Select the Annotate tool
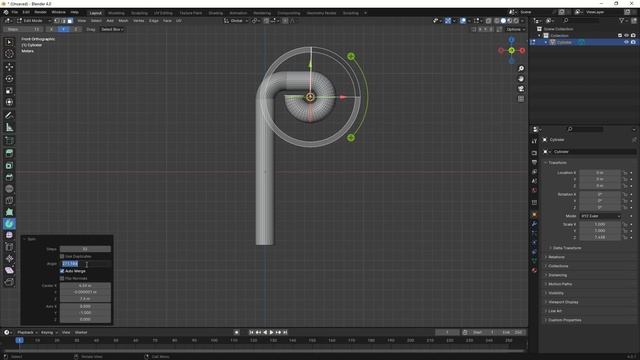This screenshot has width=640, height=360. pyautogui.click(x=9, y=116)
